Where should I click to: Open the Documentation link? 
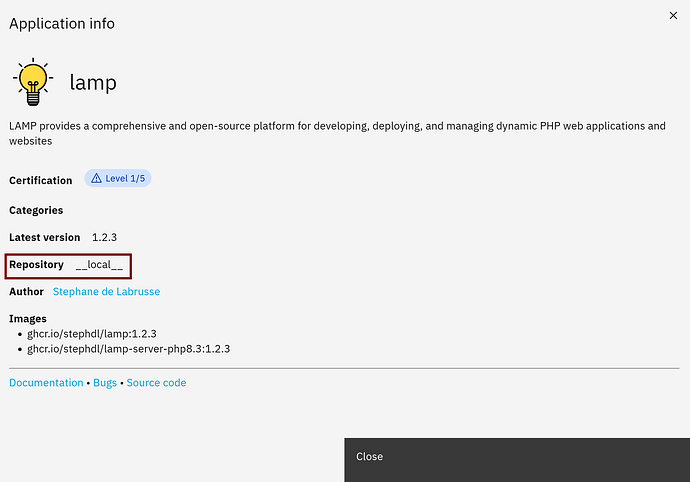point(46,383)
